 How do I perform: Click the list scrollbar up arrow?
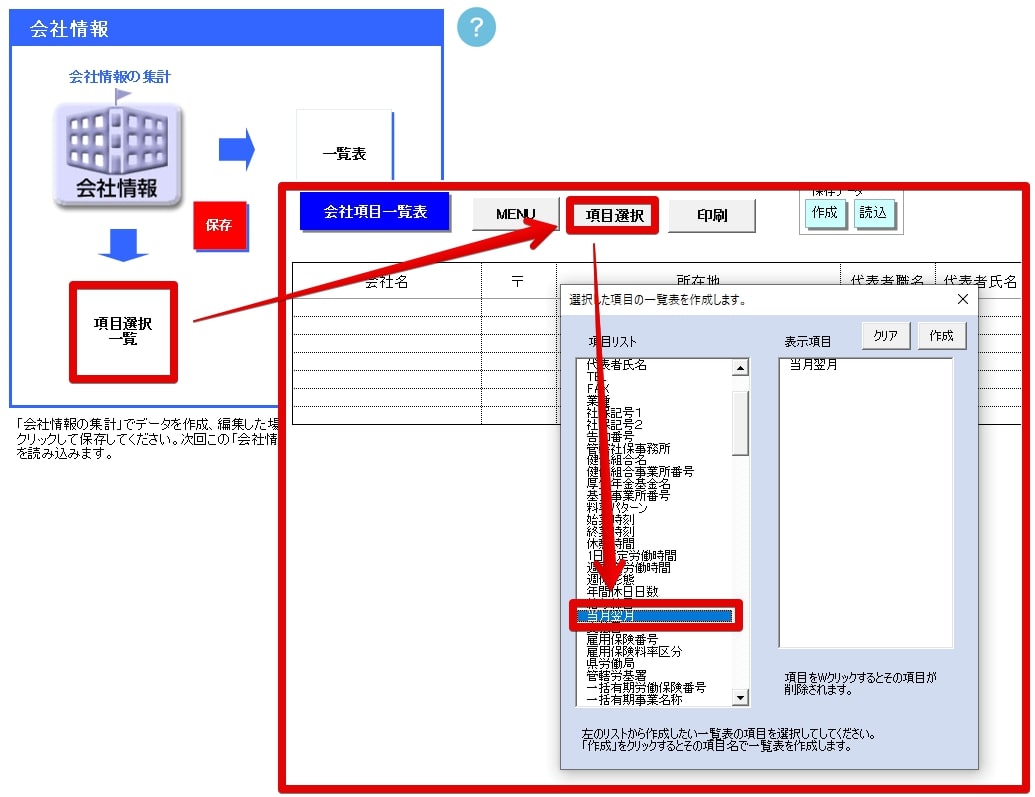coord(741,367)
